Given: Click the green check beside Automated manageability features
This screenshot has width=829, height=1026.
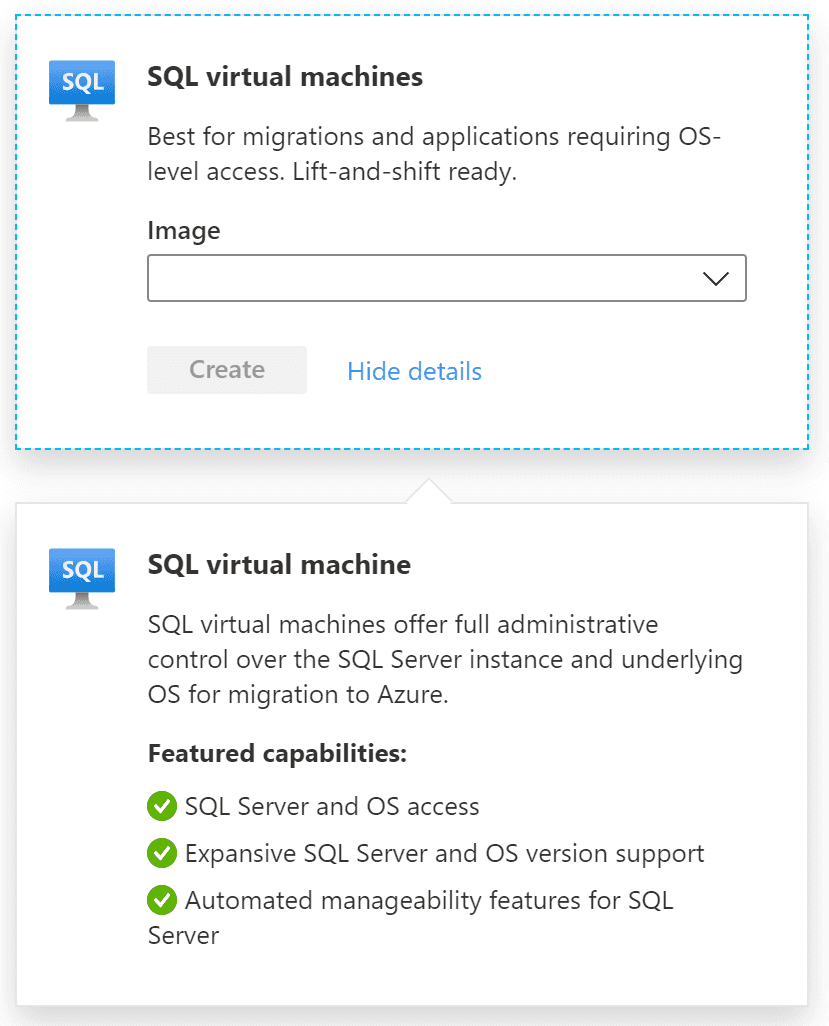Looking at the screenshot, I should 162,900.
